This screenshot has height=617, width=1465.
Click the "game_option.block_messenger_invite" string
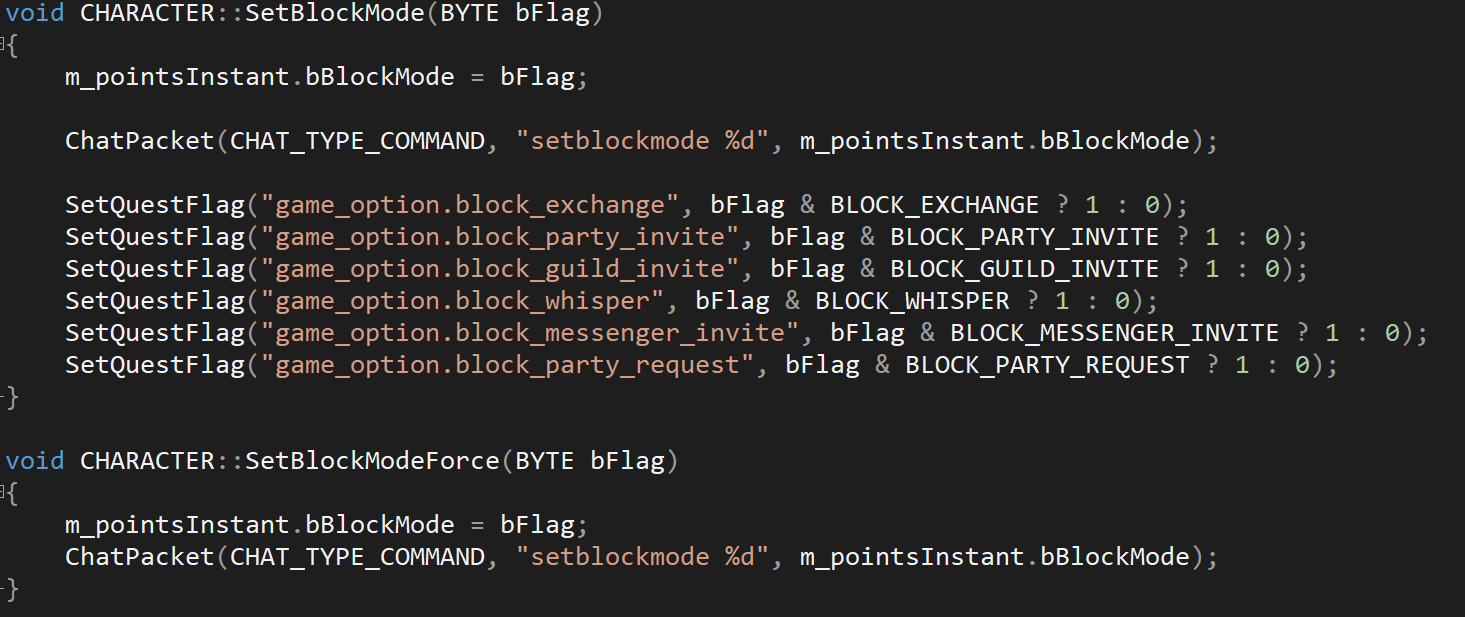pos(530,333)
